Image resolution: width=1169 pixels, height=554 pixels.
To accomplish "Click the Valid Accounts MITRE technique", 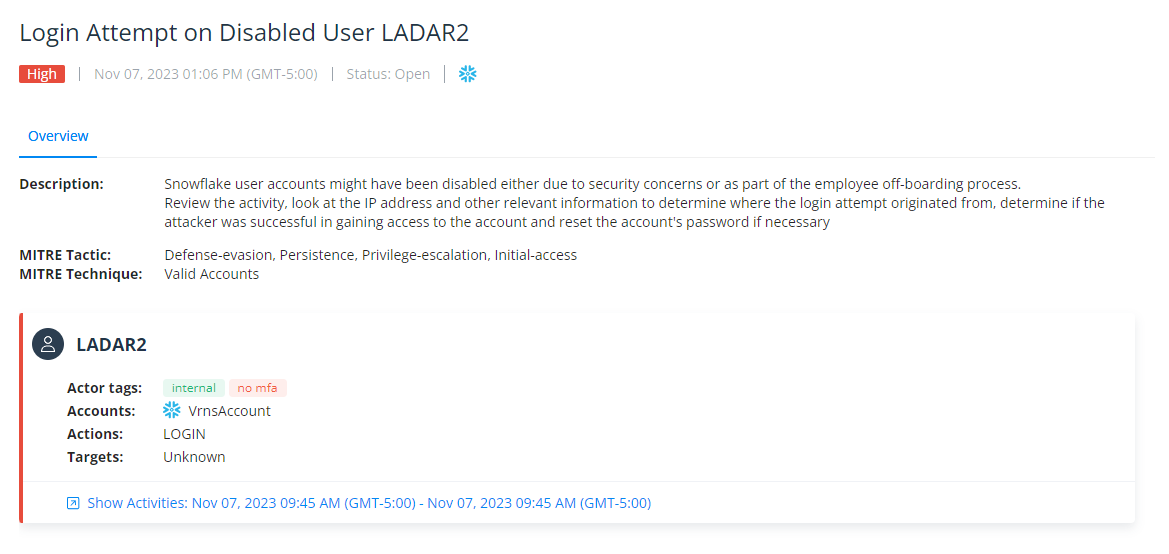I will [x=211, y=274].
